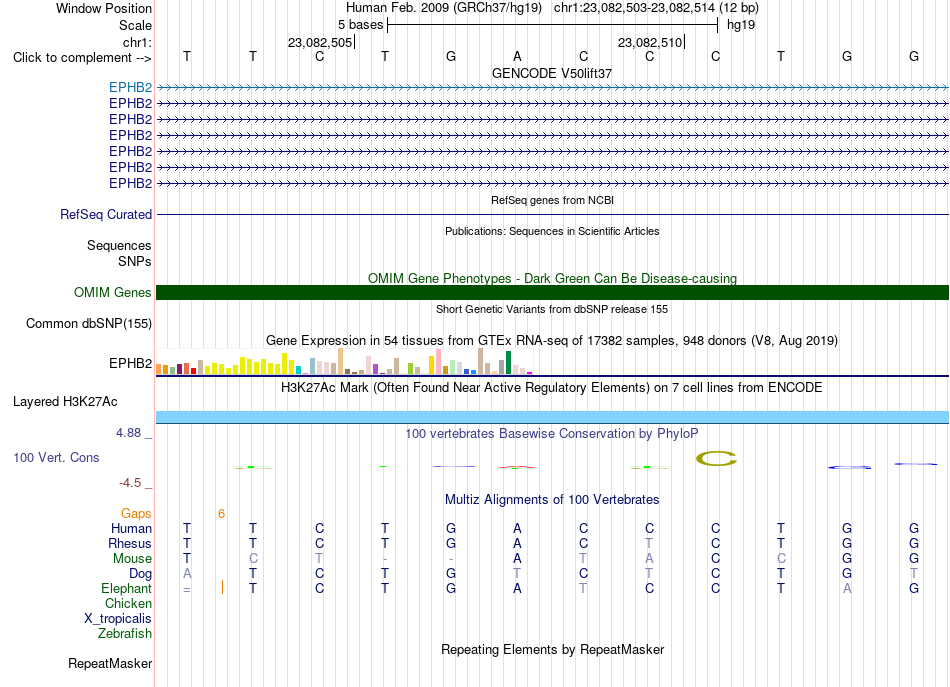Click the Common dbSNP(155) track label
Viewport: 950px width, 687px height.
[x=89, y=324]
